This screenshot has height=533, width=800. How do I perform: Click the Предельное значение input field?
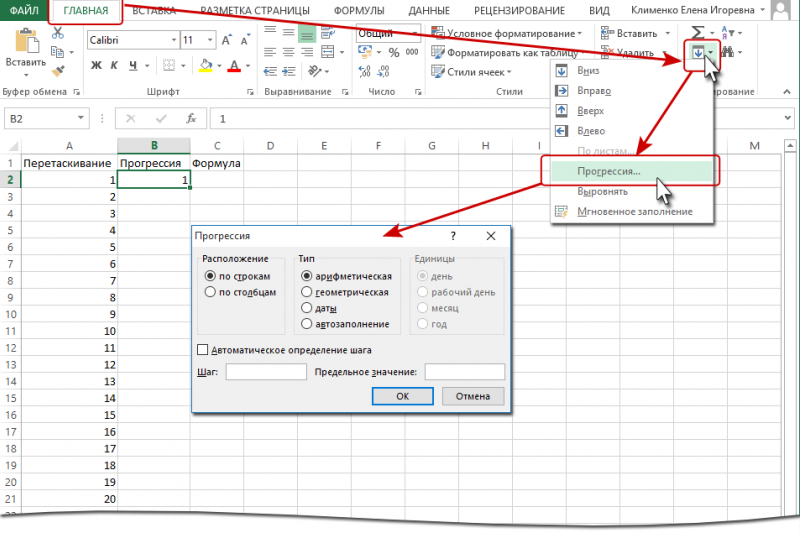(465, 372)
